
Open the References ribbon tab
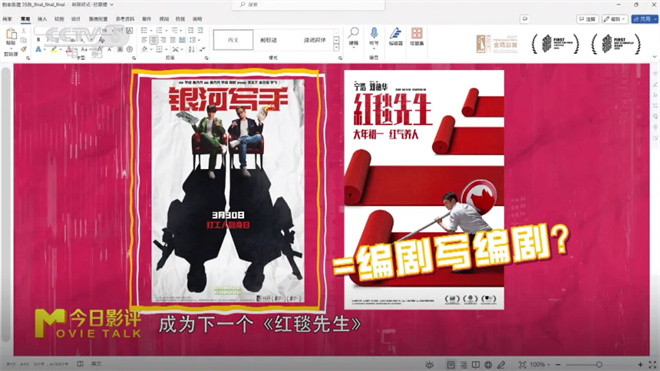coord(125,19)
